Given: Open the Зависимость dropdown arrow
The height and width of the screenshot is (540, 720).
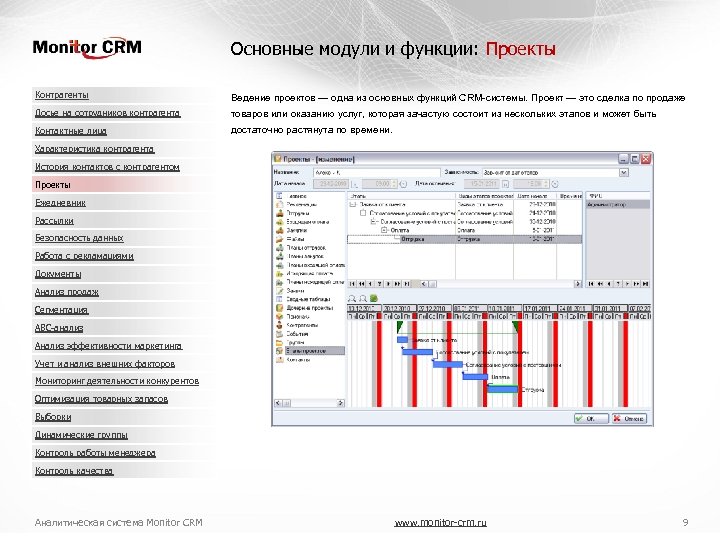Looking at the screenshot, I should 624,173.
